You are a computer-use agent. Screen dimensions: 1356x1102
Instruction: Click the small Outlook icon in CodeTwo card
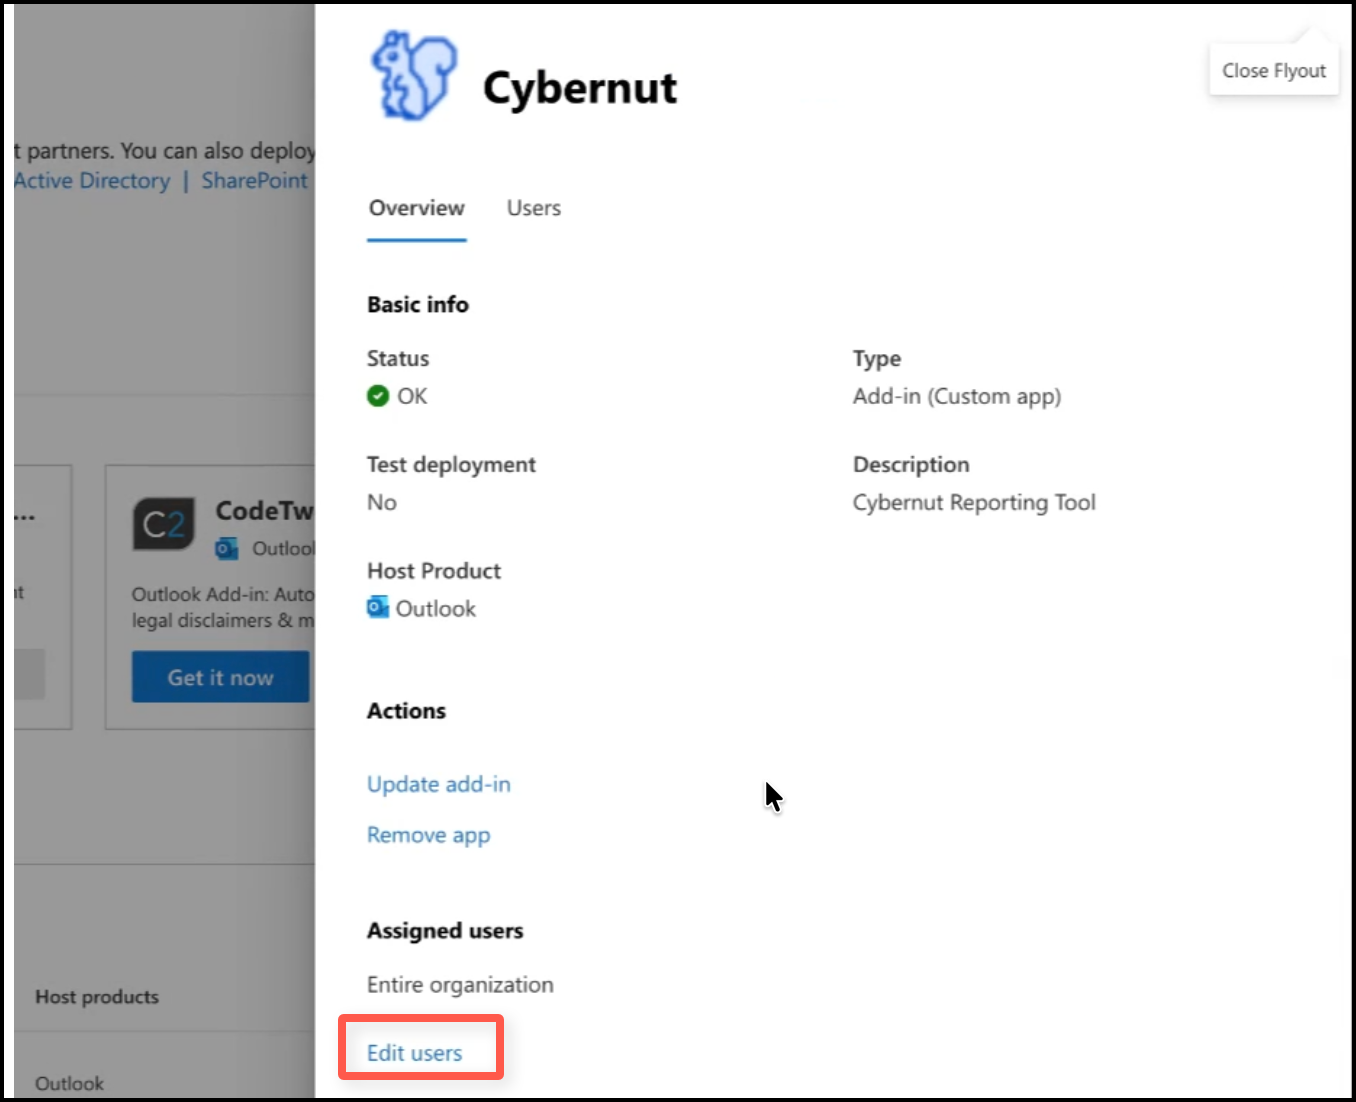coord(227,549)
